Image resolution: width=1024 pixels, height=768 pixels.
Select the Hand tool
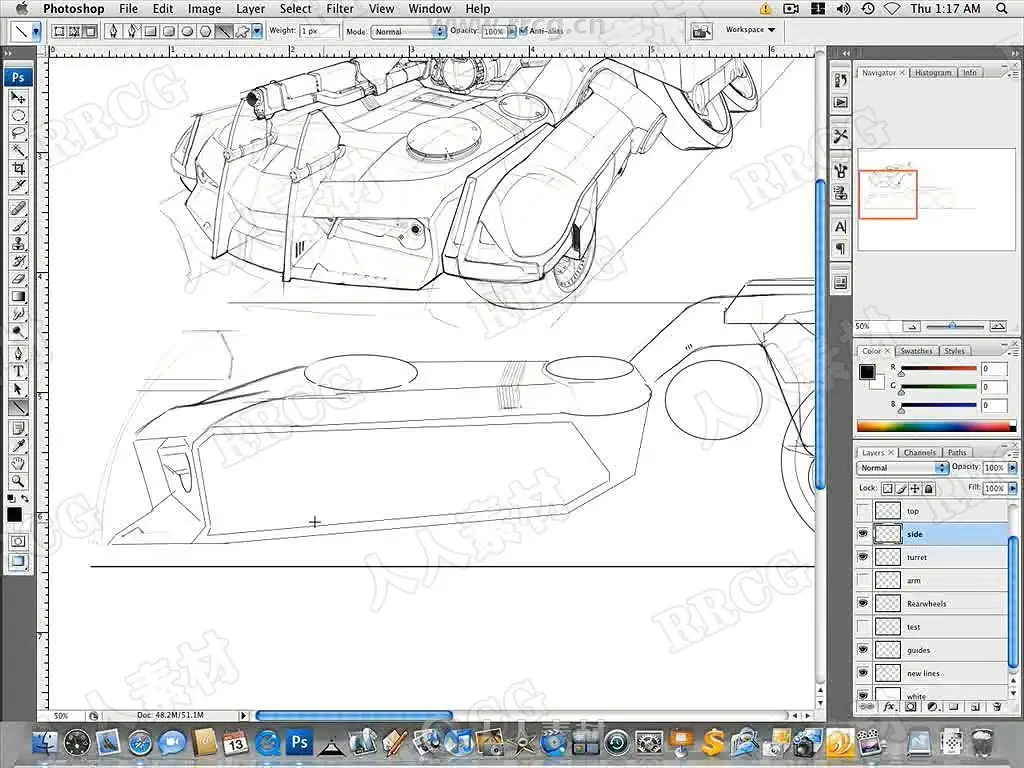[18, 463]
